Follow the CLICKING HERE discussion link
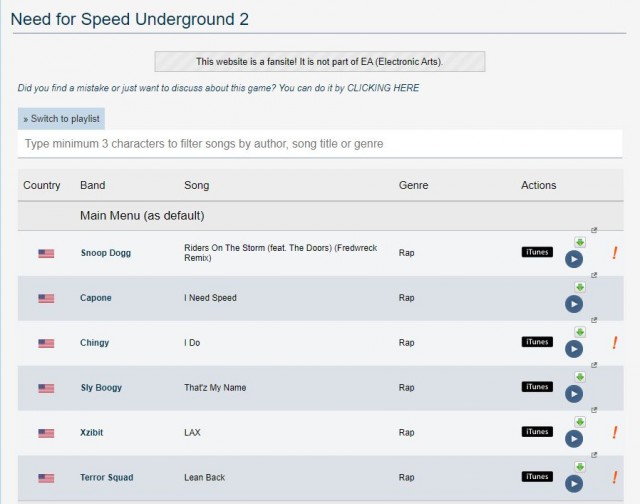This screenshot has height=504, width=640. pos(383,88)
